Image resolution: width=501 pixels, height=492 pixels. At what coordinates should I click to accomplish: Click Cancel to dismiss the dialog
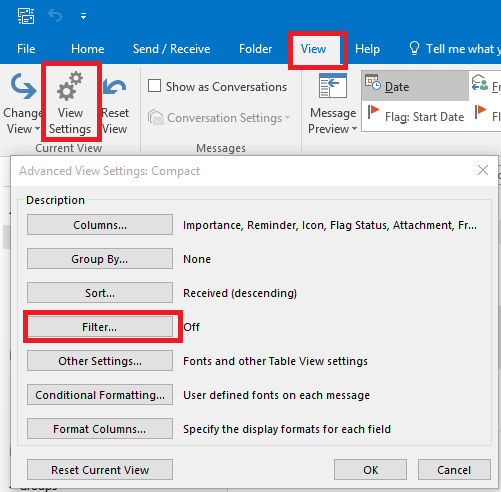pos(454,470)
